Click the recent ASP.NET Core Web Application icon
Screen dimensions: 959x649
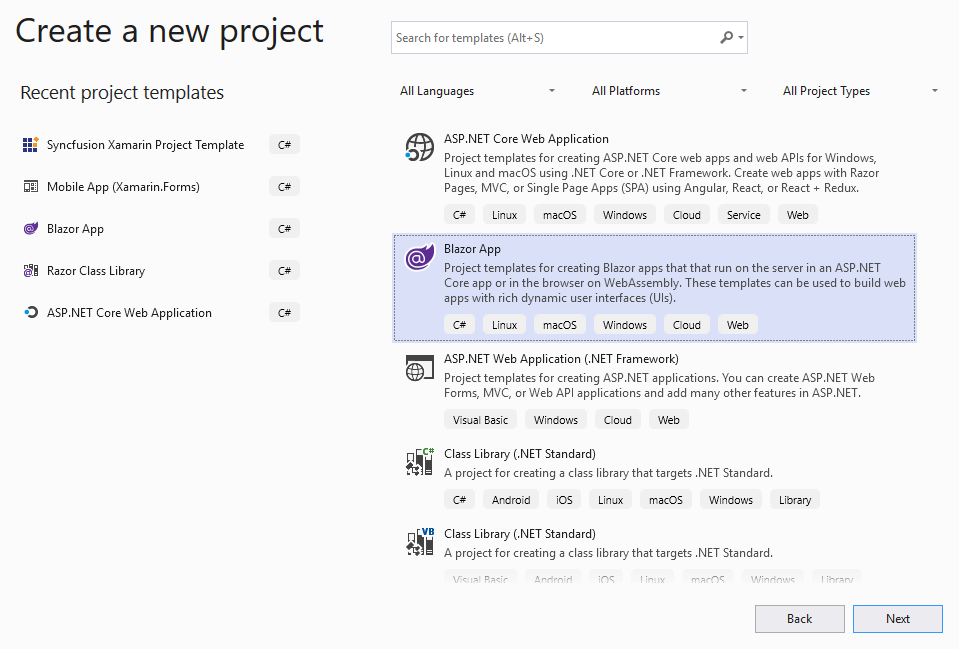tap(30, 313)
